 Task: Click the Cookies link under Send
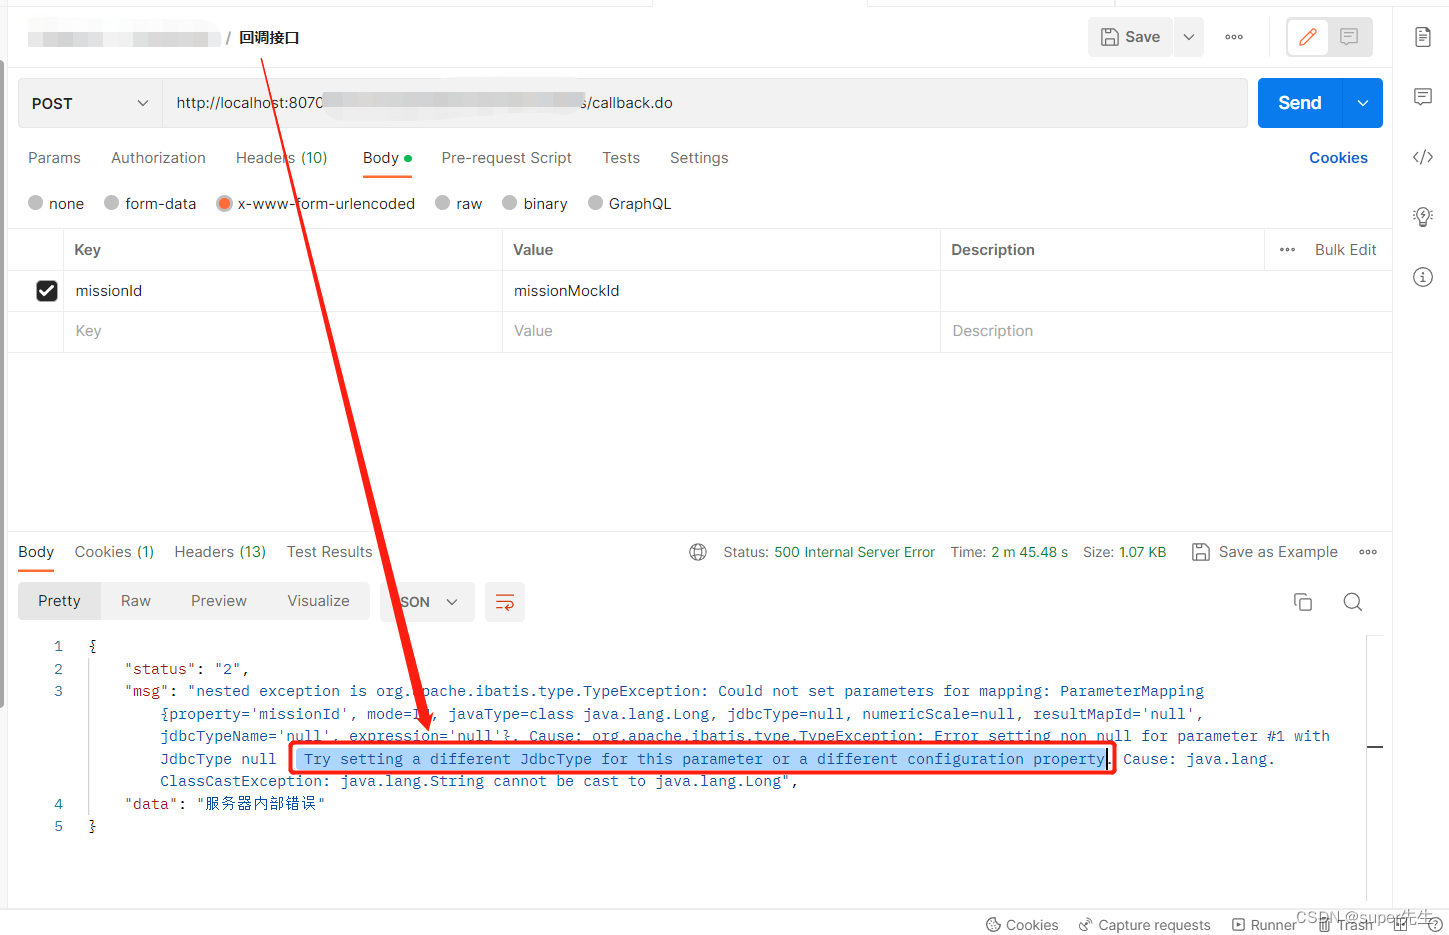point(1338,158)
